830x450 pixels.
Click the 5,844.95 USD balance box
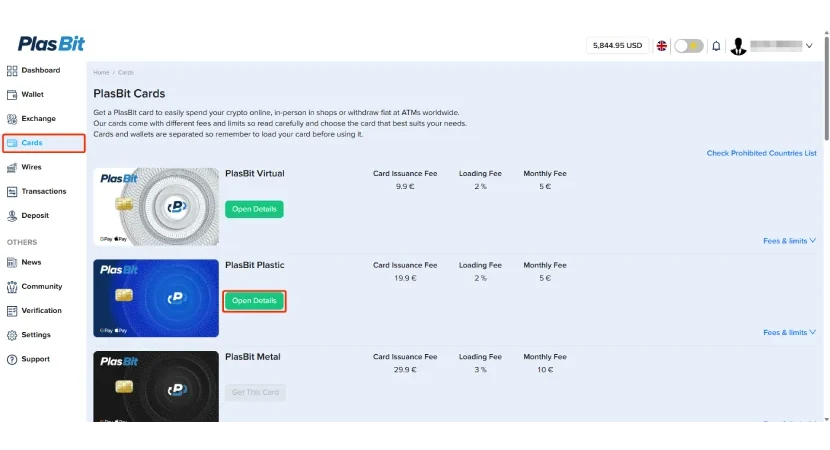(617, 46)
